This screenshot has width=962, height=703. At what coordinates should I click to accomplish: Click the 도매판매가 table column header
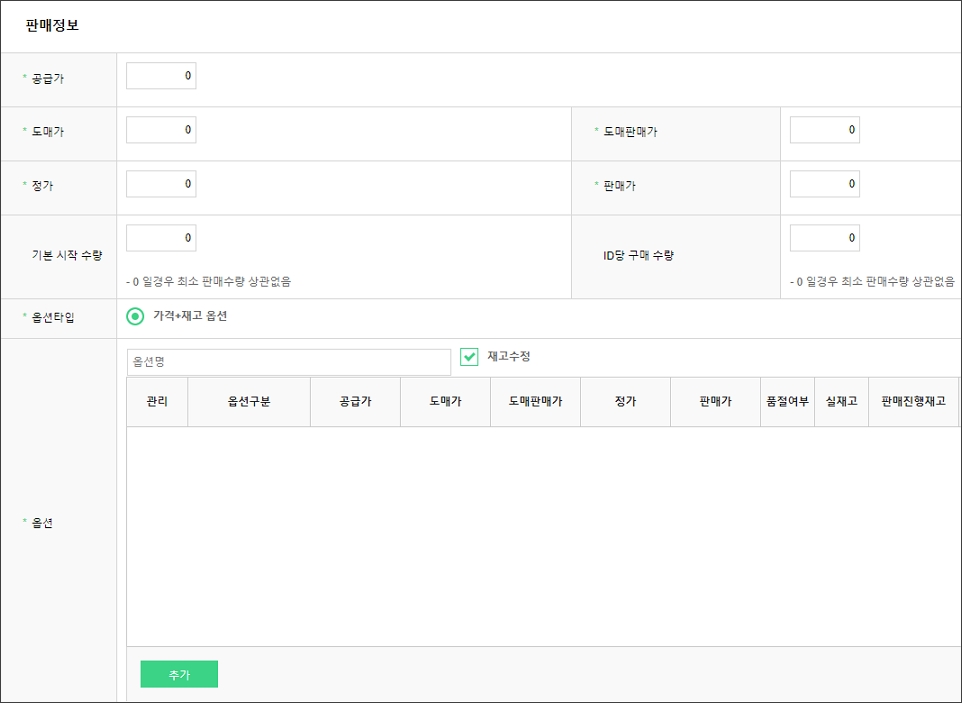click(535, 401)
